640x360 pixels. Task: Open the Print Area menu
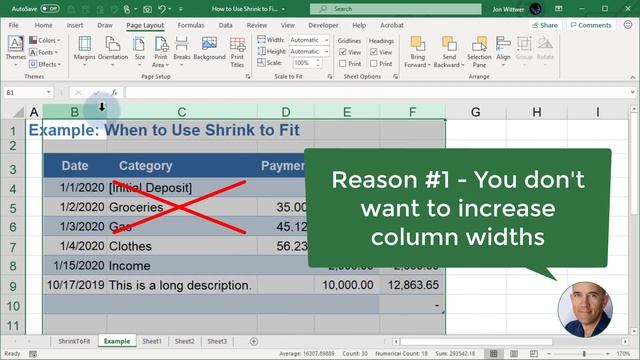pos(161,51)
